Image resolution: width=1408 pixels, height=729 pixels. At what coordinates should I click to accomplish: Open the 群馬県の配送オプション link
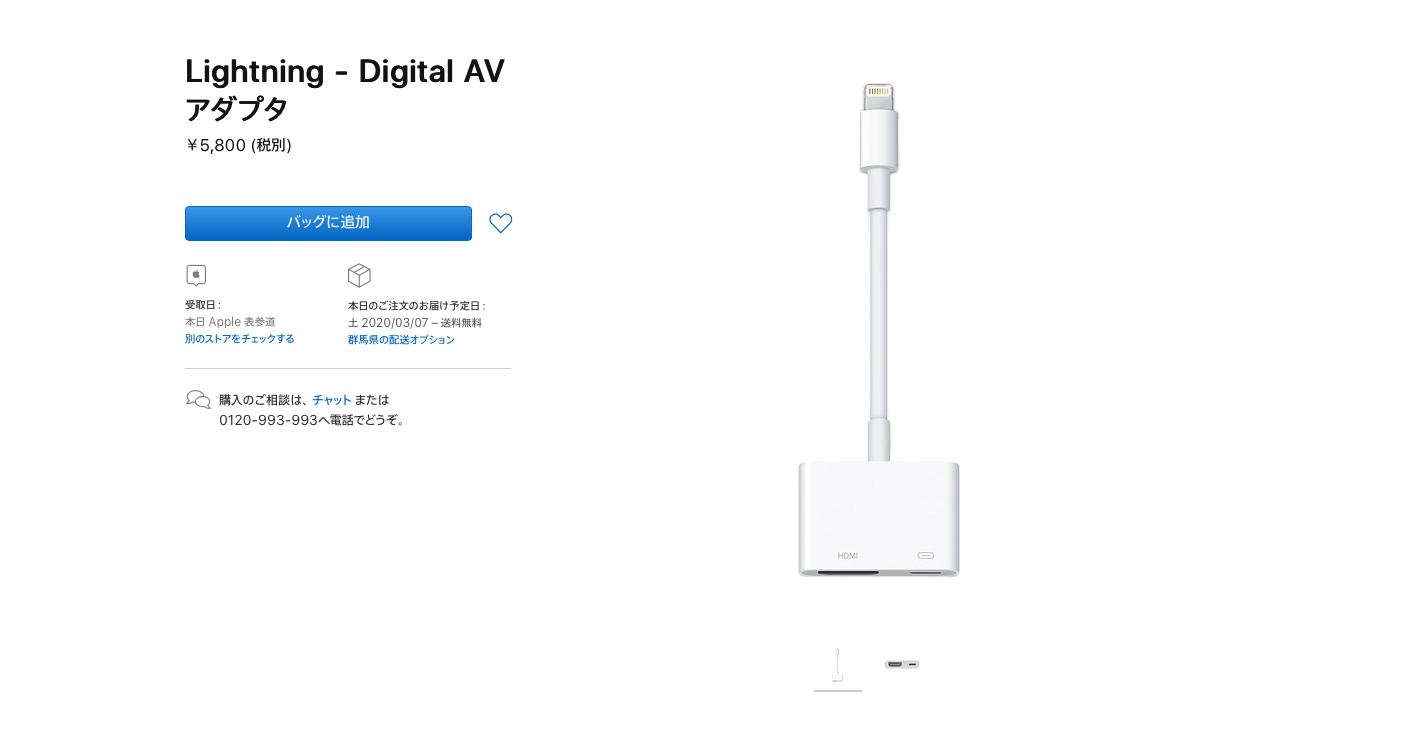point(401,340)
